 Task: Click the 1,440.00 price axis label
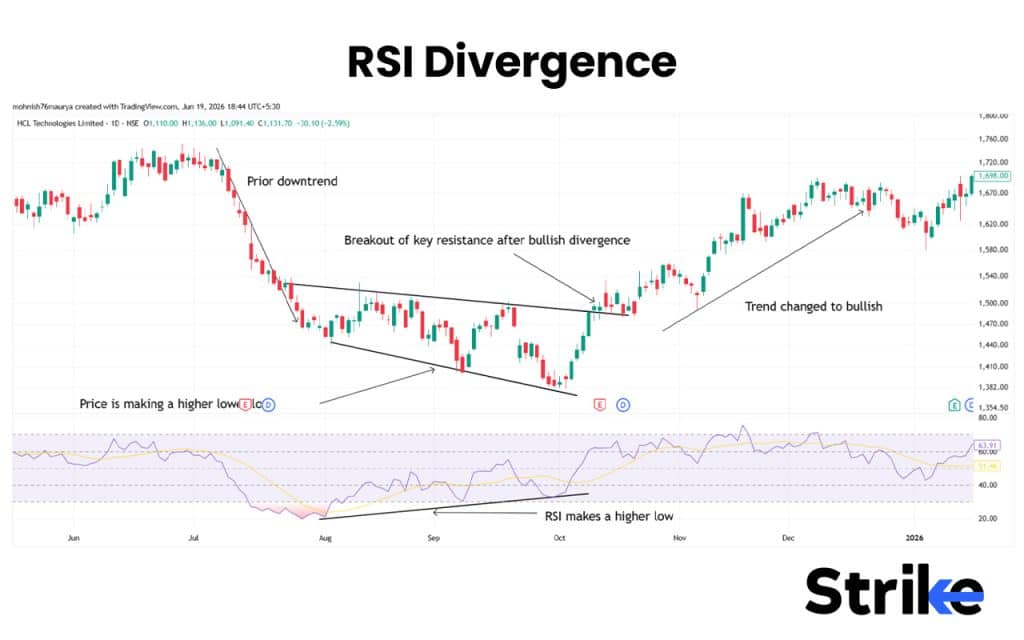point(993,345)
